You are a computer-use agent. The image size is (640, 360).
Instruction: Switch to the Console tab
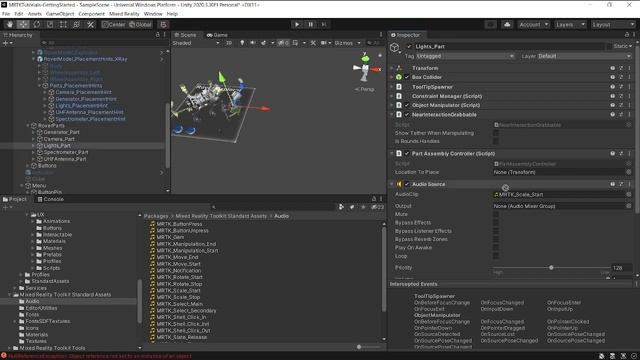(51, 200)
